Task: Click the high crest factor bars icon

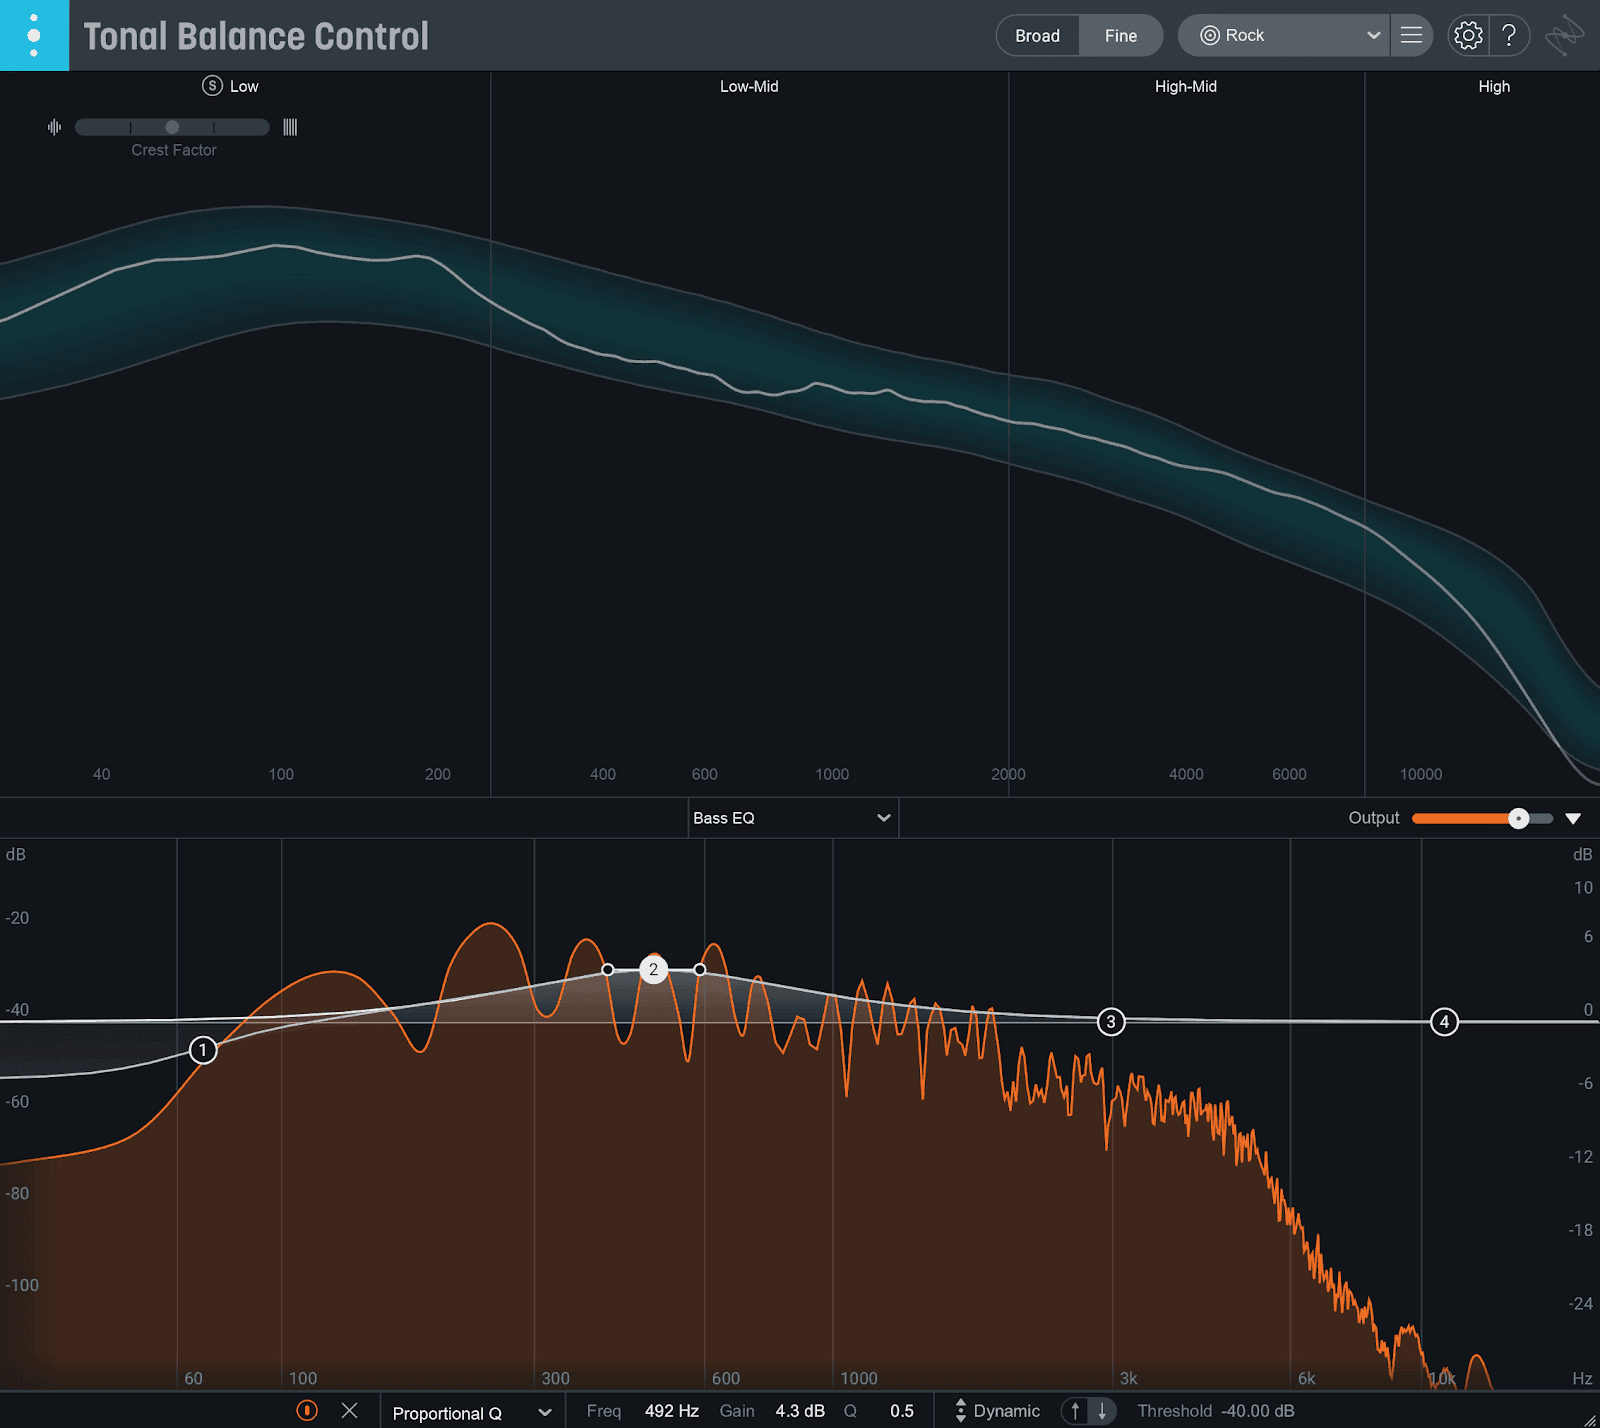Action: (290, 127)
